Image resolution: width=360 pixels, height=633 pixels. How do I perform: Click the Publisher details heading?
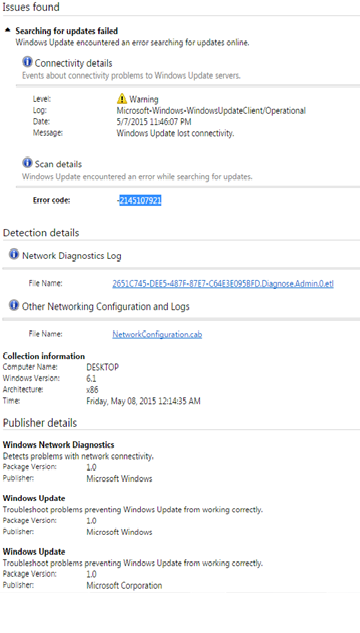[40, 423]
